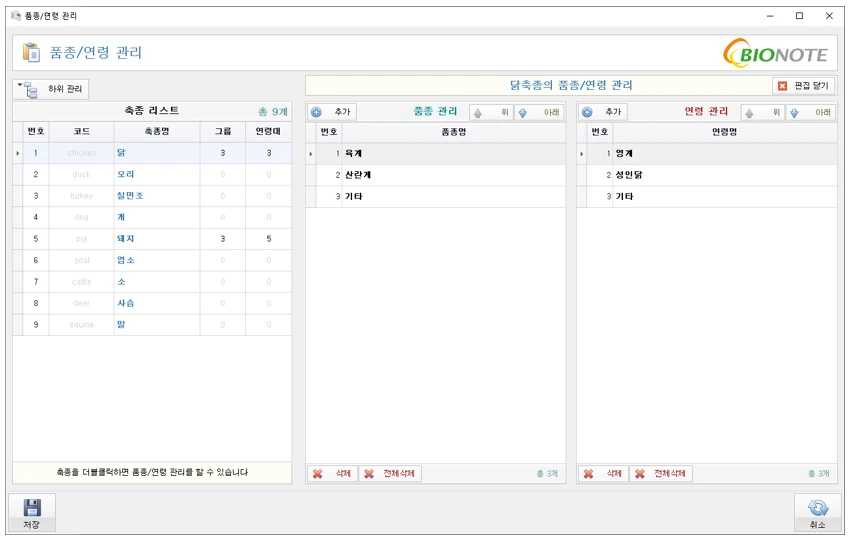Click 전체삭제 button under 품종 관리 list
The height and width of the screenshot is (541, 851).
[390, 474]
